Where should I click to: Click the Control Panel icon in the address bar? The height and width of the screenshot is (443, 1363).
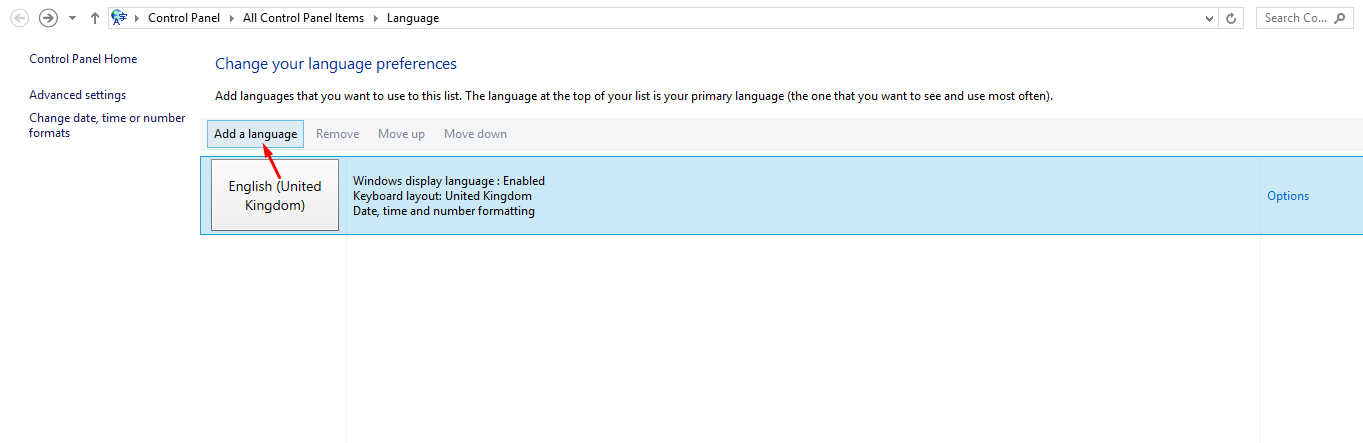click(x=119, y=18)
